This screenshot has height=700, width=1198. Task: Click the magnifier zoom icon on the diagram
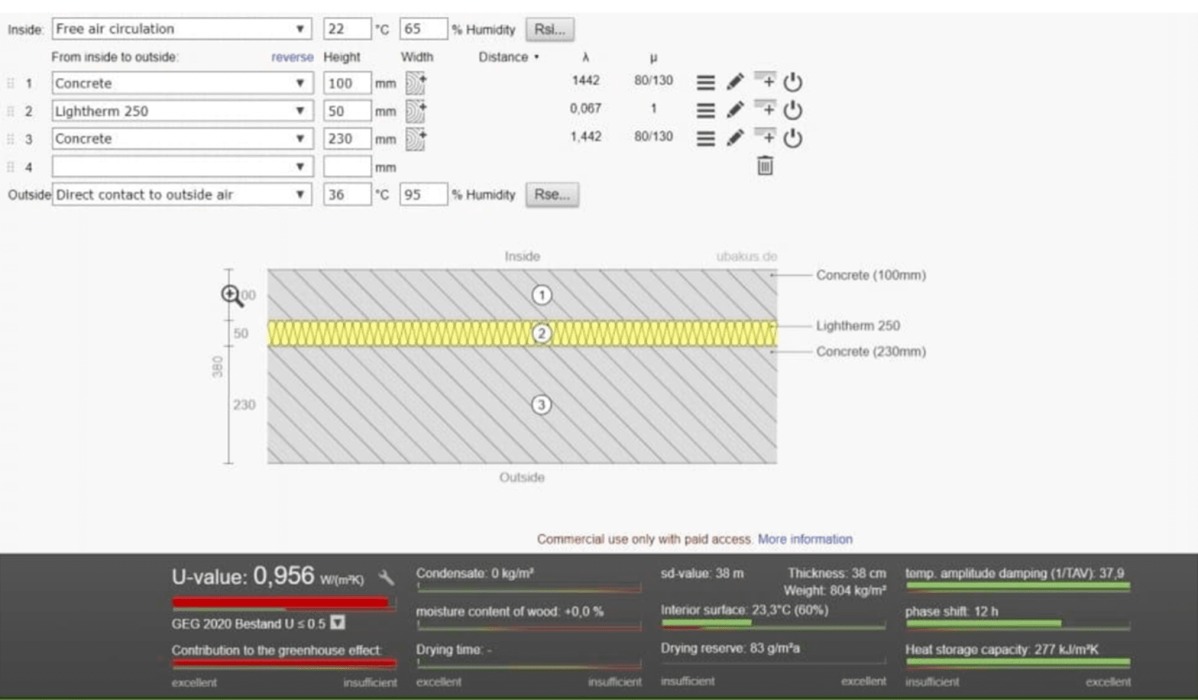pos(232,295)
